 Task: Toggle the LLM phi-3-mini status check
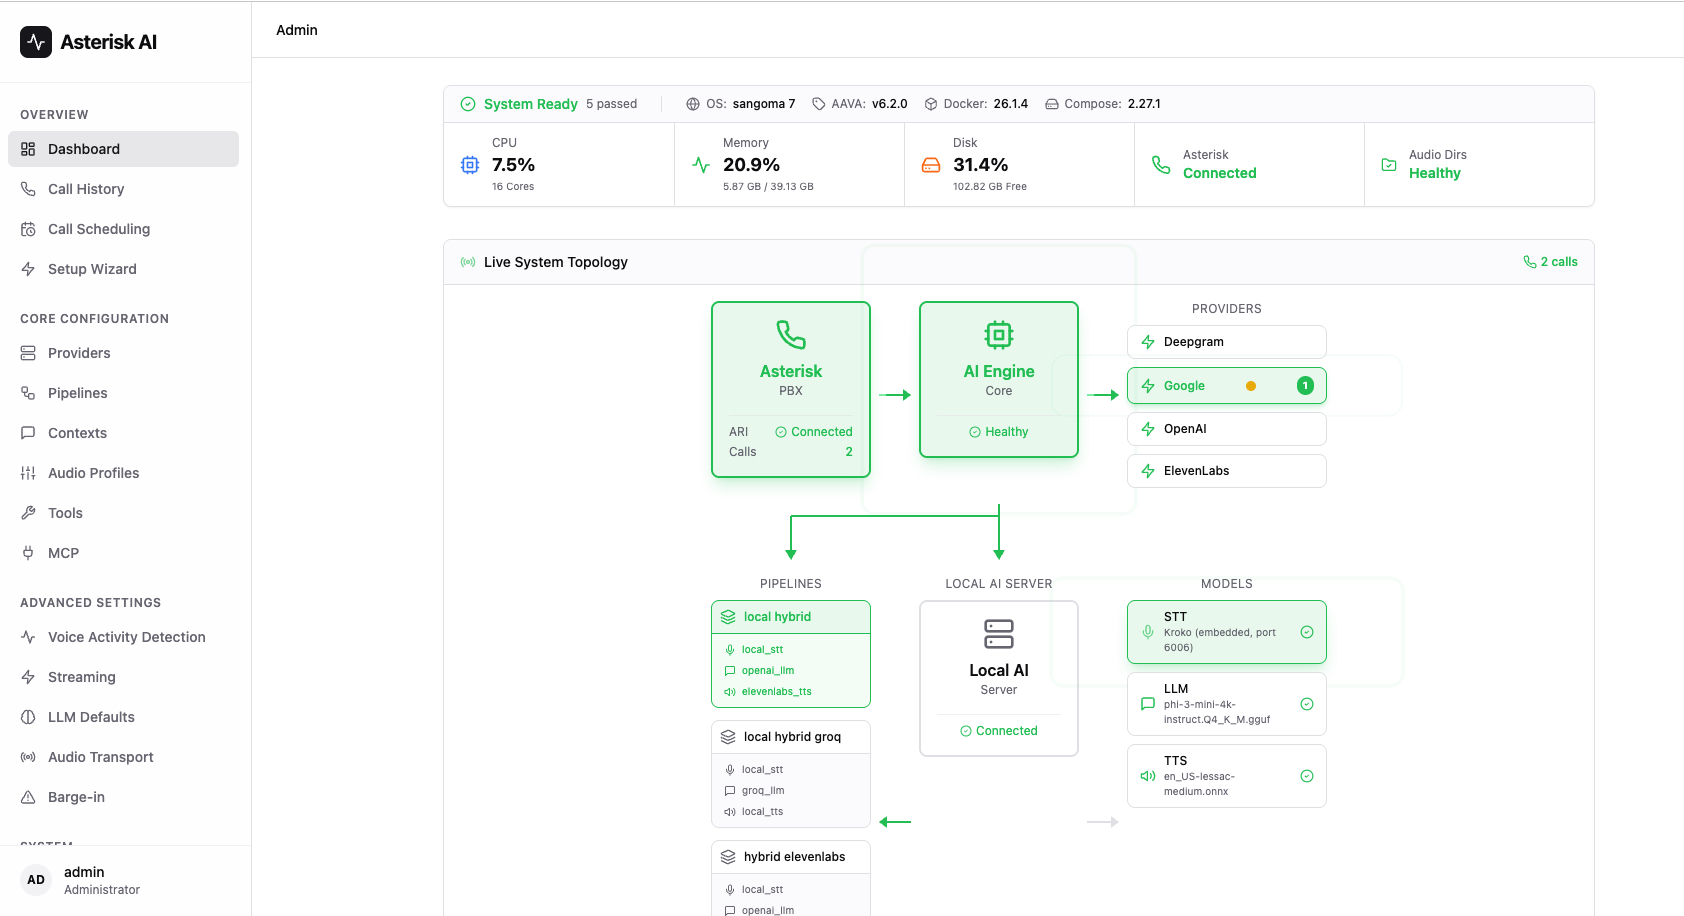1307,704
